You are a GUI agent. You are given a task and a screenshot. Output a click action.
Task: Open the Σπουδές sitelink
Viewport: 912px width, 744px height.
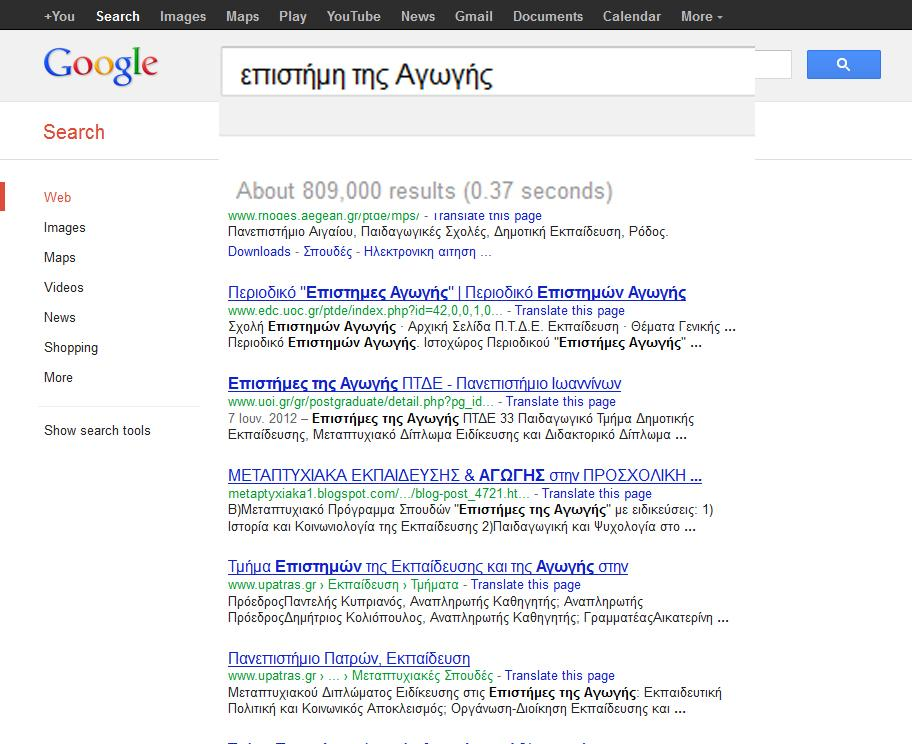(327, 251)
